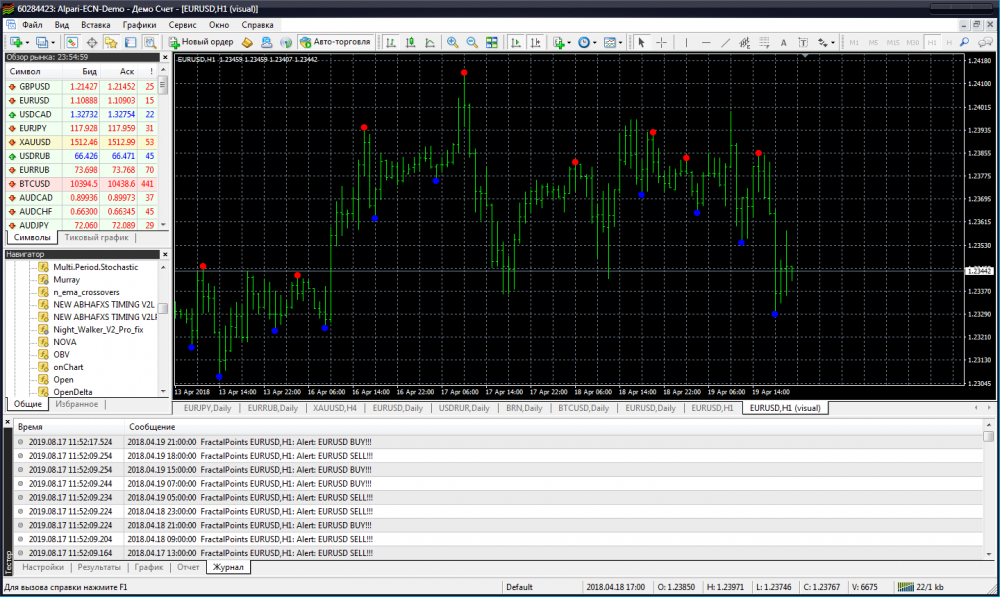Switch to tester Настройки tab
The width and height of the screenshot is (1000, 597).
tap(43, 567)
